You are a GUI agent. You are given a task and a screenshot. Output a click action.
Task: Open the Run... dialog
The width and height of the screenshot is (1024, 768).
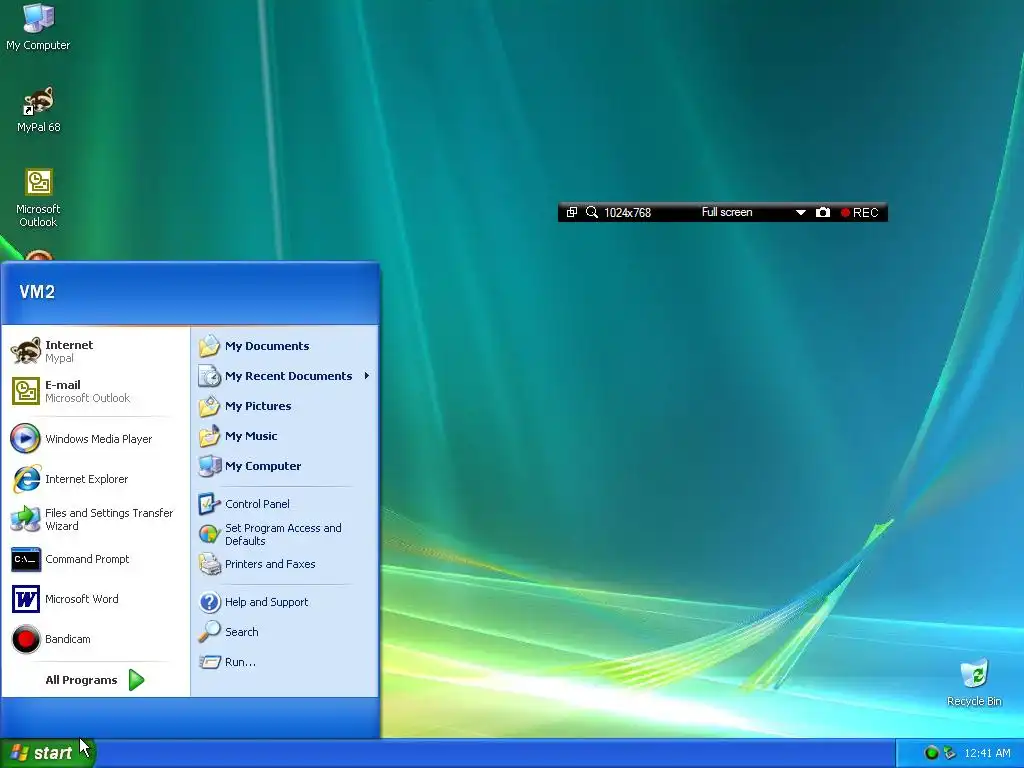click(284, 662)
